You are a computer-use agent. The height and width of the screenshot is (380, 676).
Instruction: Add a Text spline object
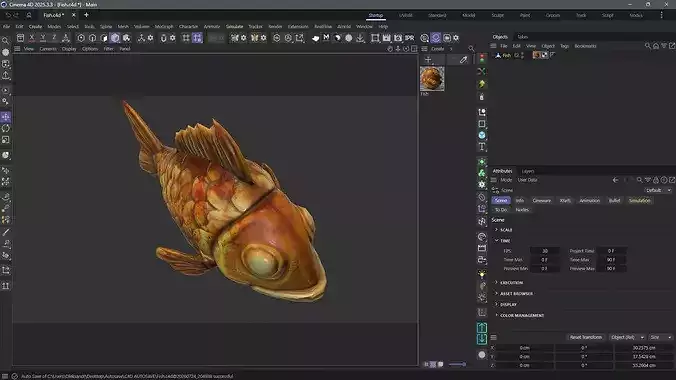(482, 147)
